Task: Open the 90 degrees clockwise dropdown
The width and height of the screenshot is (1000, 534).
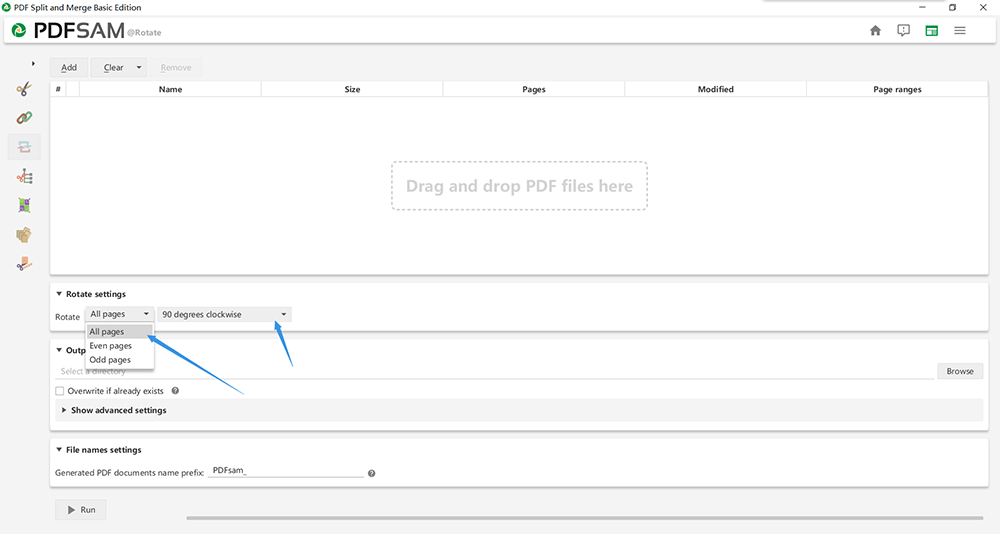Action: click(224, 314)
